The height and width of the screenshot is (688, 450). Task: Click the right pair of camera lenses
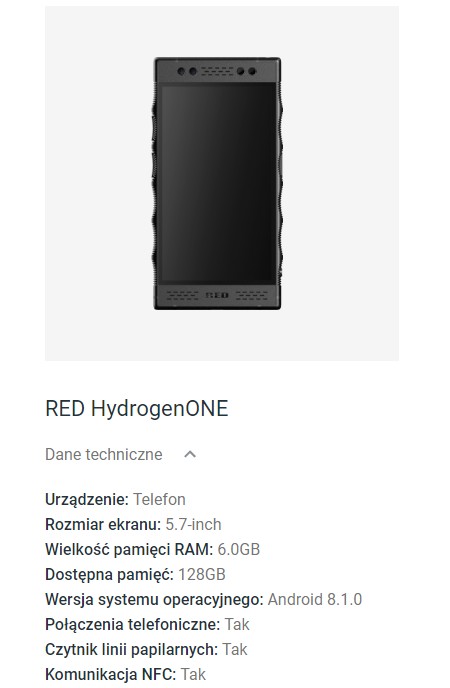(246, 71)
